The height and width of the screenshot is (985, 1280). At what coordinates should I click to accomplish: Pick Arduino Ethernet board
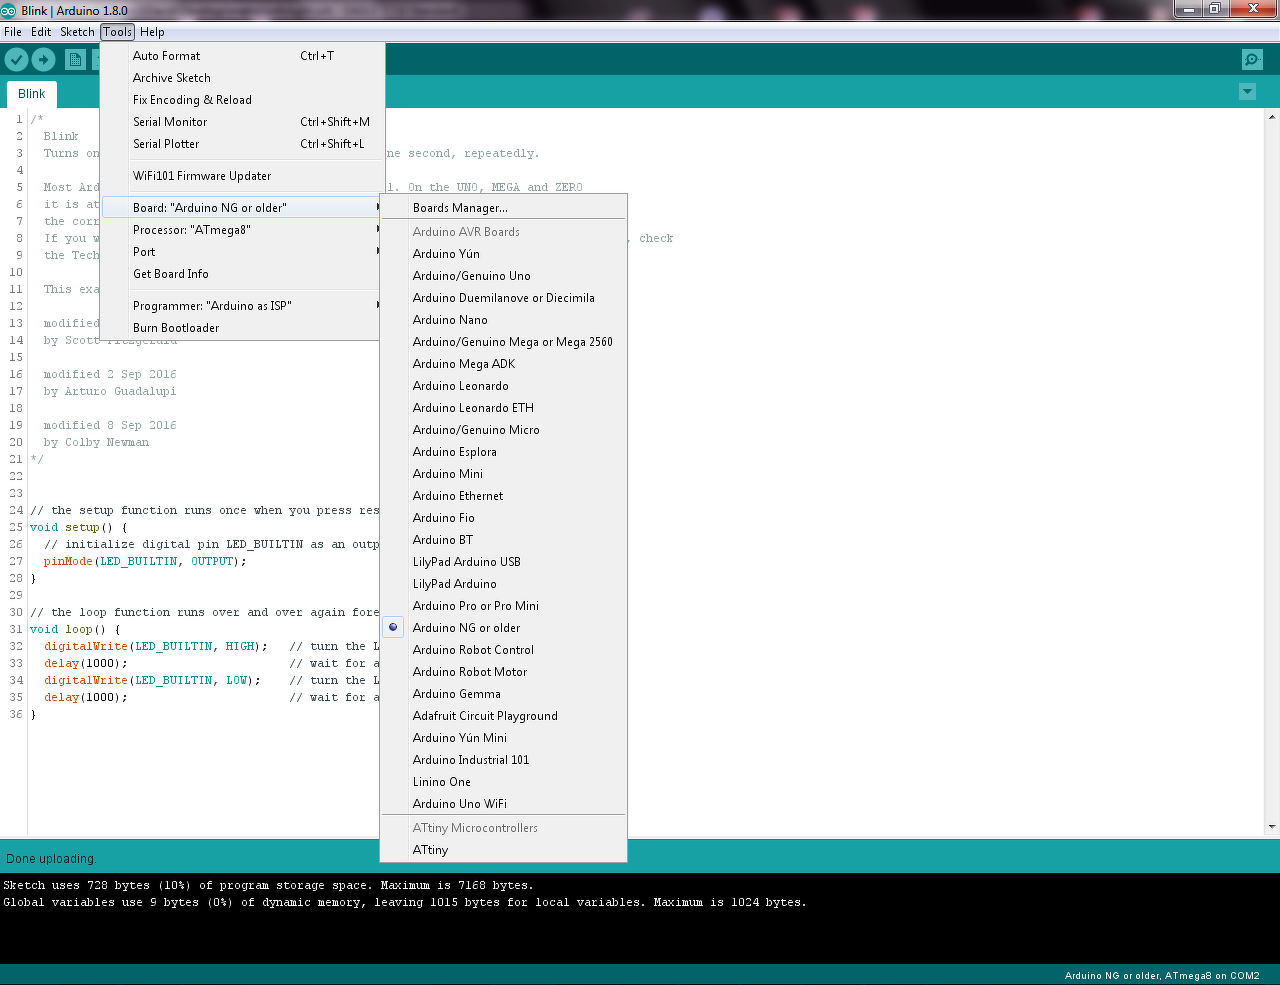pyautogui.click(x=504, y=496)
